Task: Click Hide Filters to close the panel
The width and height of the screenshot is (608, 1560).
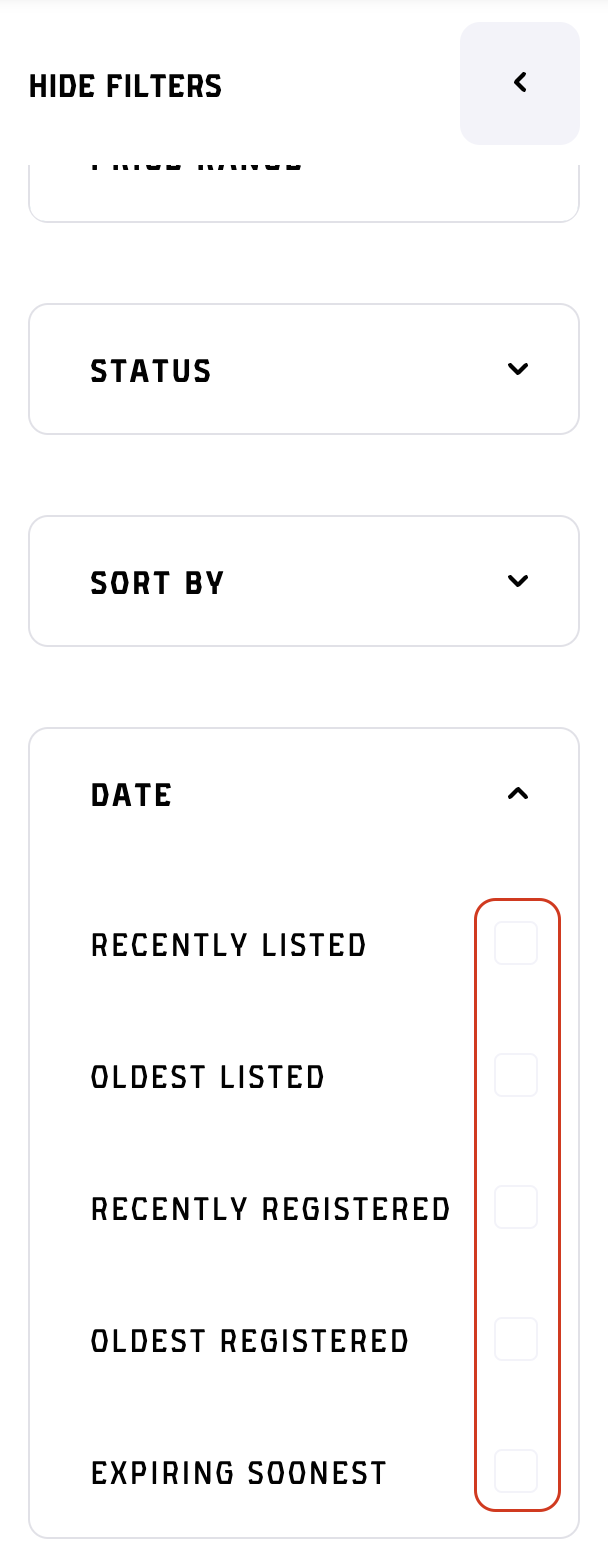Action: coord(124,85)
